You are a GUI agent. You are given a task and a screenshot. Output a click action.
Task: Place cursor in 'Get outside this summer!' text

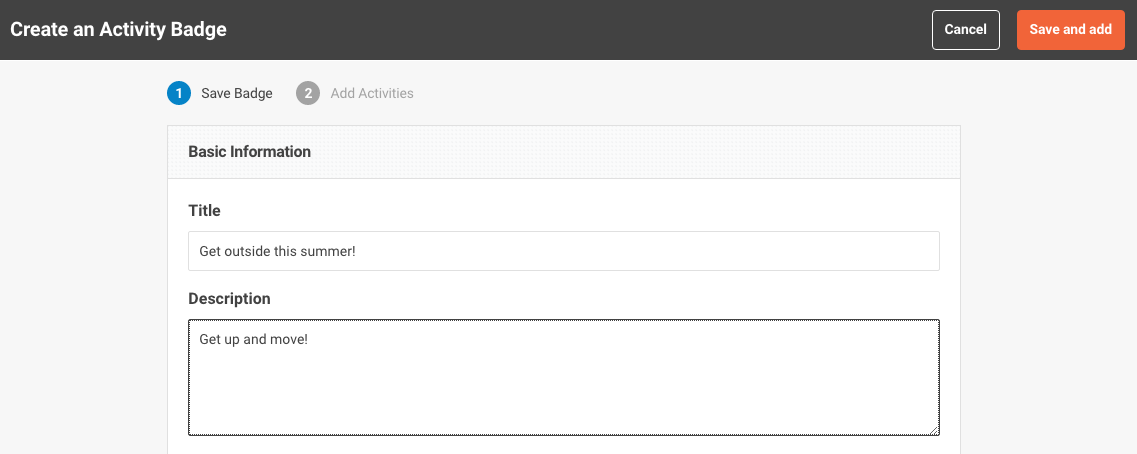coord(277,252)
